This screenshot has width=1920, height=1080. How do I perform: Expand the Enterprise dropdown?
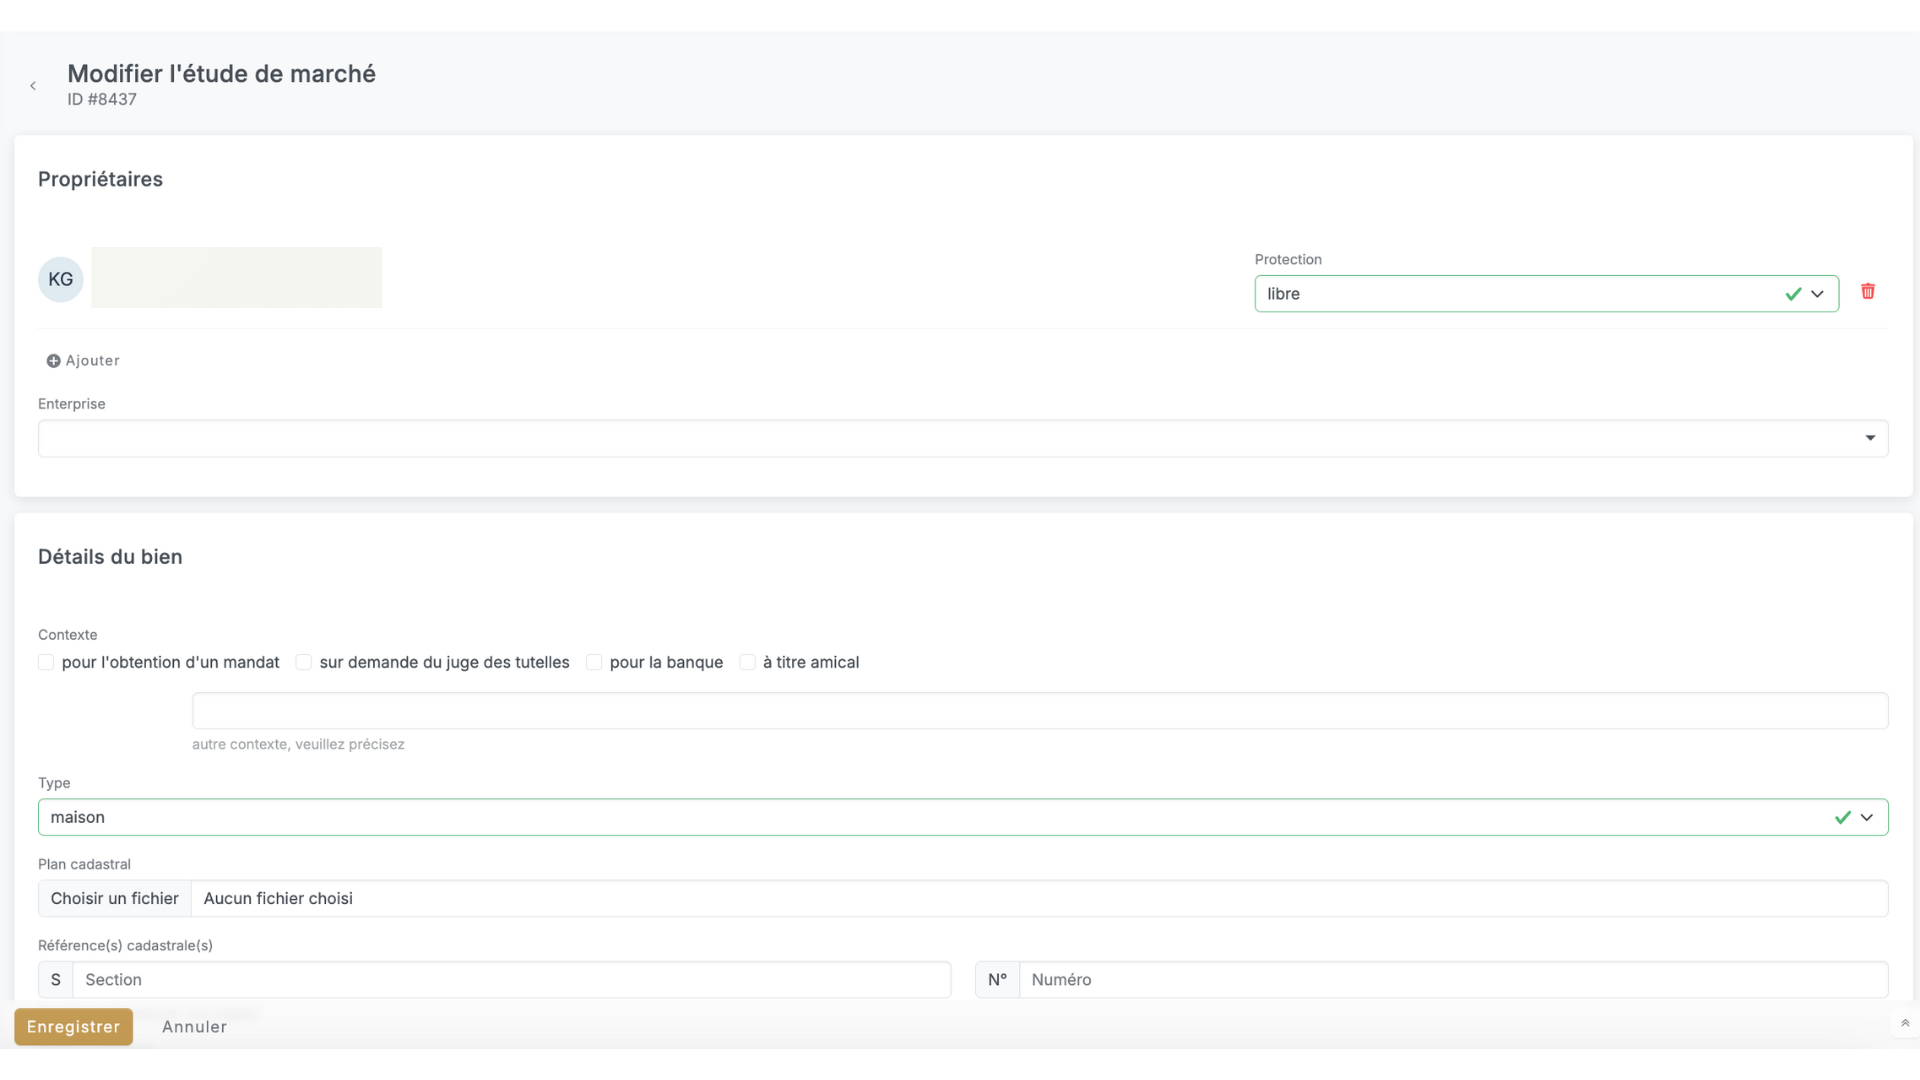tap(962, 438)
